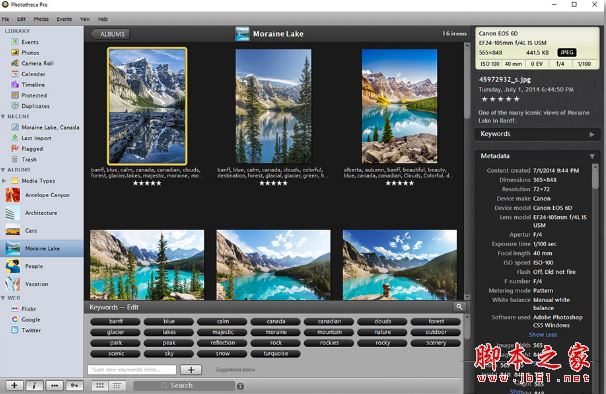The height and width of the screenshot is (394, 606).
Task: Collapse the WEB section
Action: tap(3, 298)
